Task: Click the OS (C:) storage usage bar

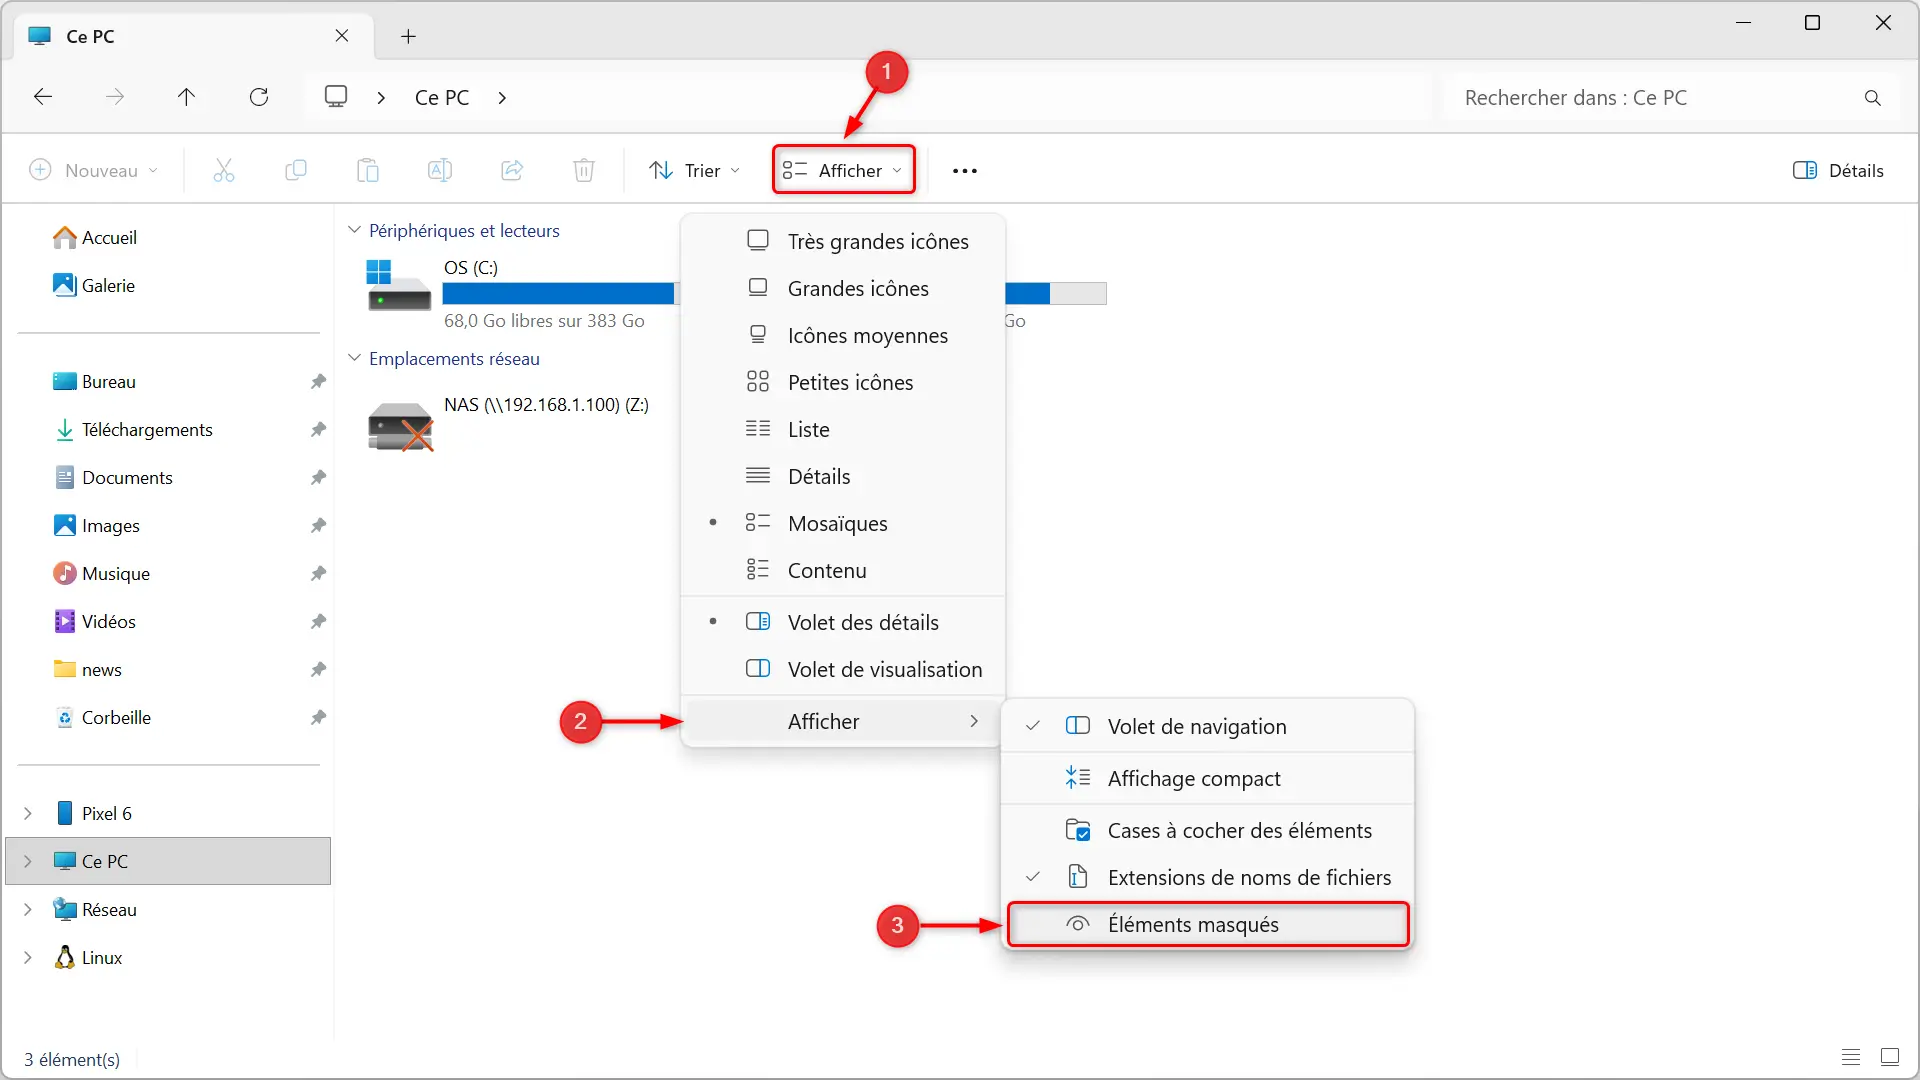Action: [561, 293]
